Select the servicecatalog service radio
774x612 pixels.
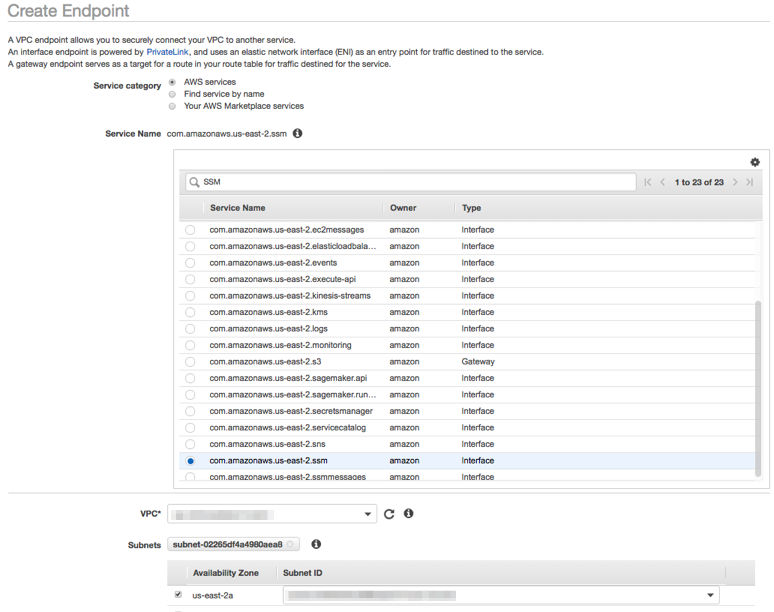click(x=190, y=428)
